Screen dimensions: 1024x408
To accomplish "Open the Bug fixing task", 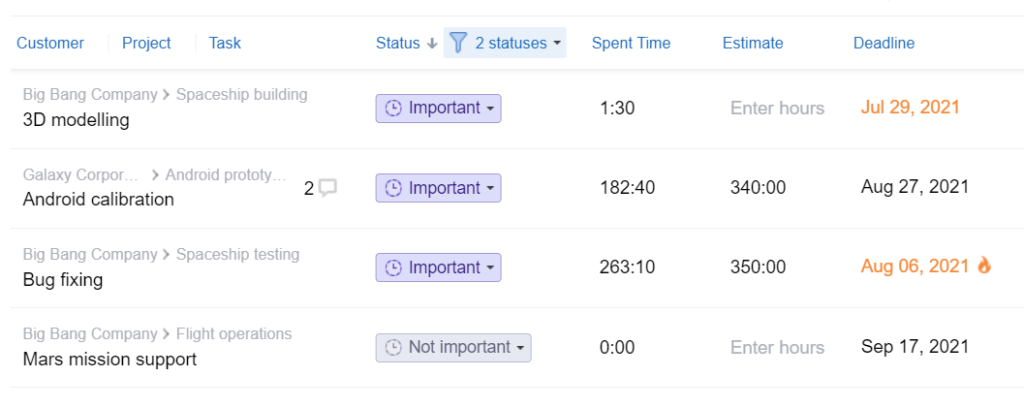I will [63, 280].
